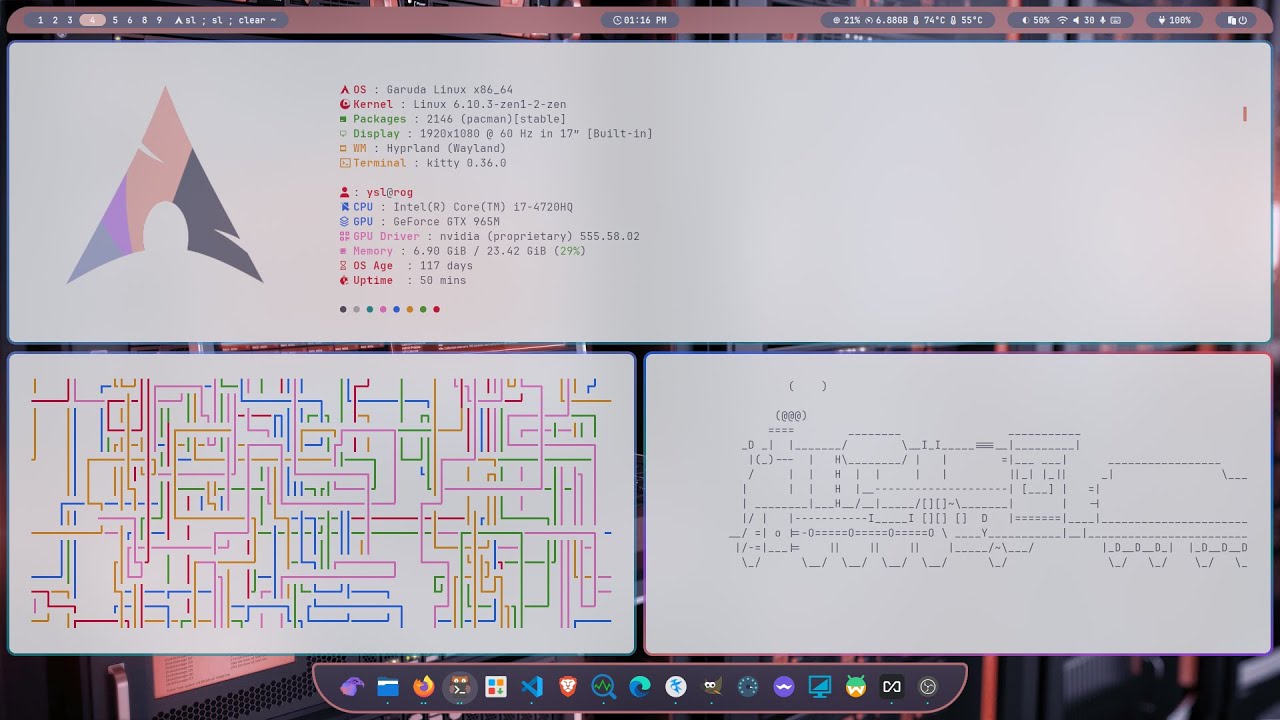Screen dimensions: 1280x720
Task: Click the CPU usage 21% readout
Action: 847,20
